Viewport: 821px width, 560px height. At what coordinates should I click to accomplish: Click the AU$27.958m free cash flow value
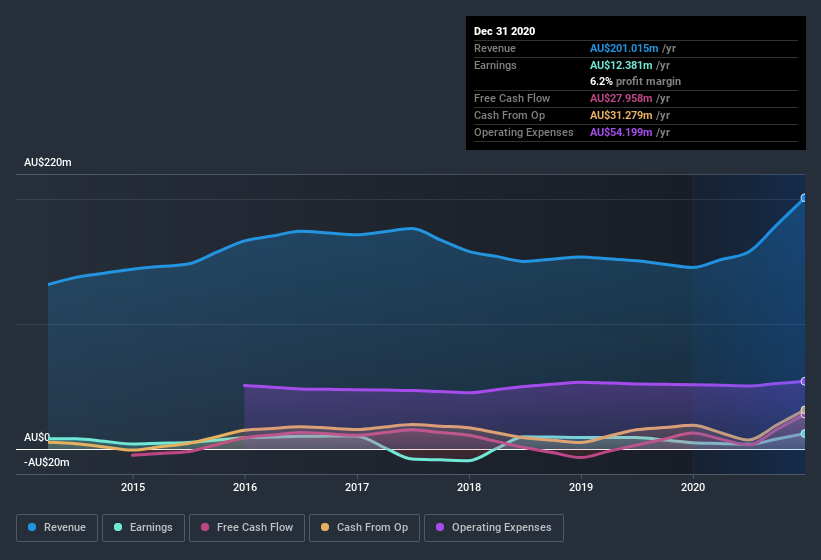pyautogui.click(x=624, y=98)
